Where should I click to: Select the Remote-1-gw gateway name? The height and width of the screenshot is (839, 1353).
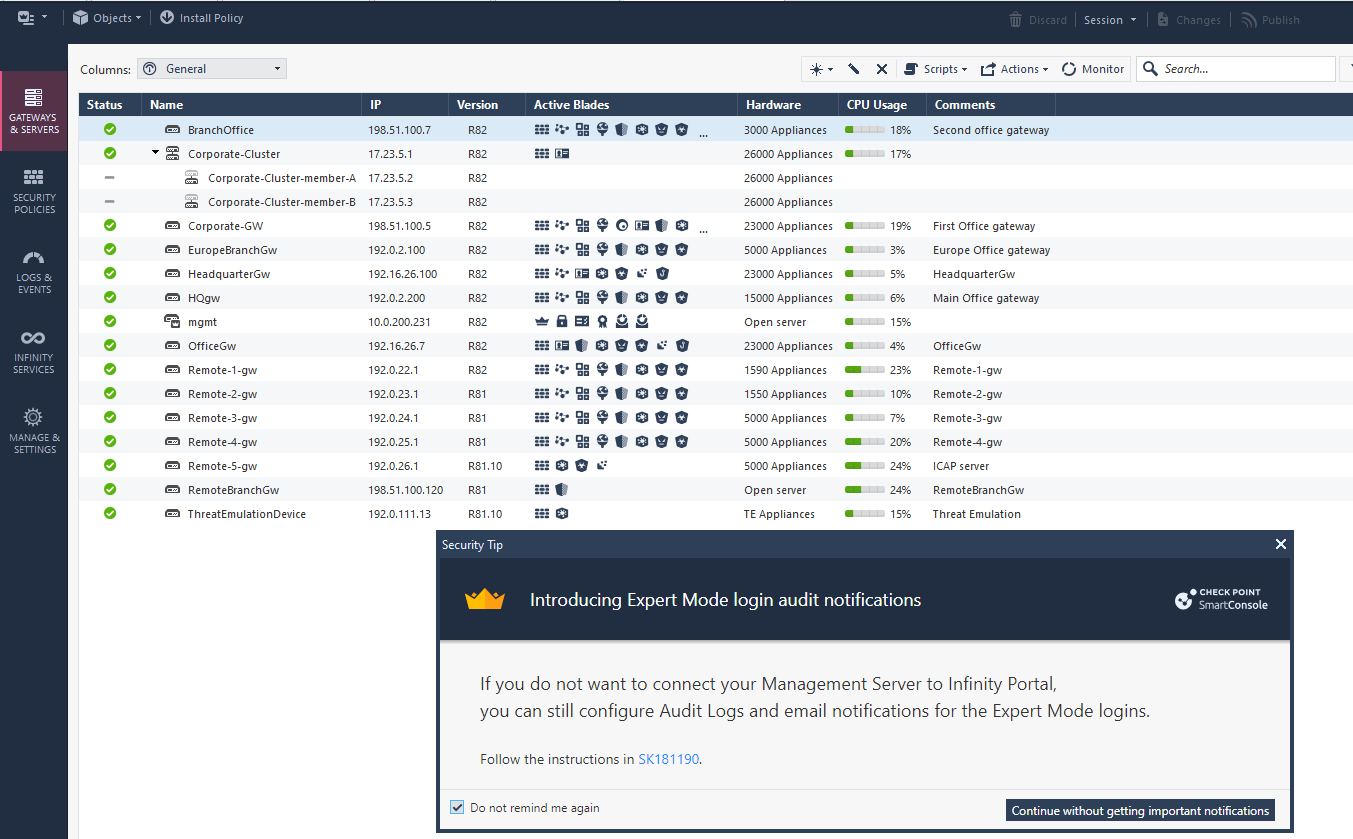pos(222,370)
